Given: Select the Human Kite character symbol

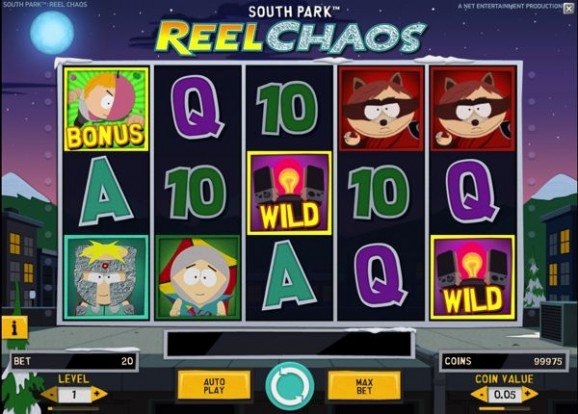Looking at the screenshot, I should (198, 277).
